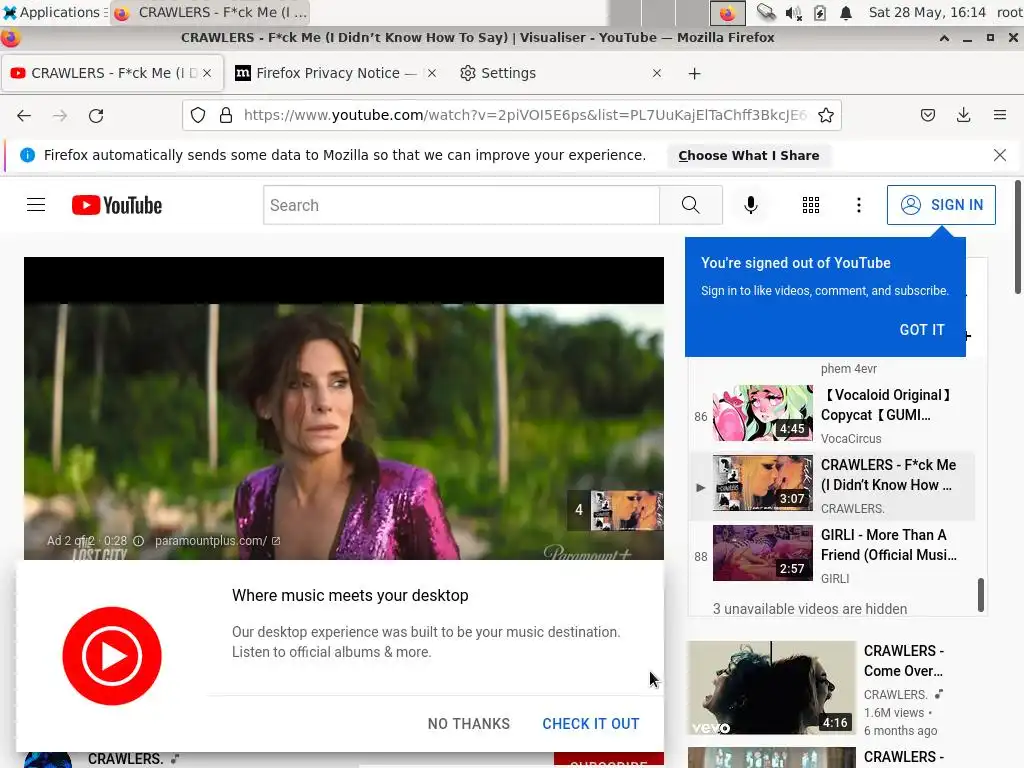Click the clock showing Sat 28 May
Viewport: 1024px width, 768px height.
(x=927, y=12)
